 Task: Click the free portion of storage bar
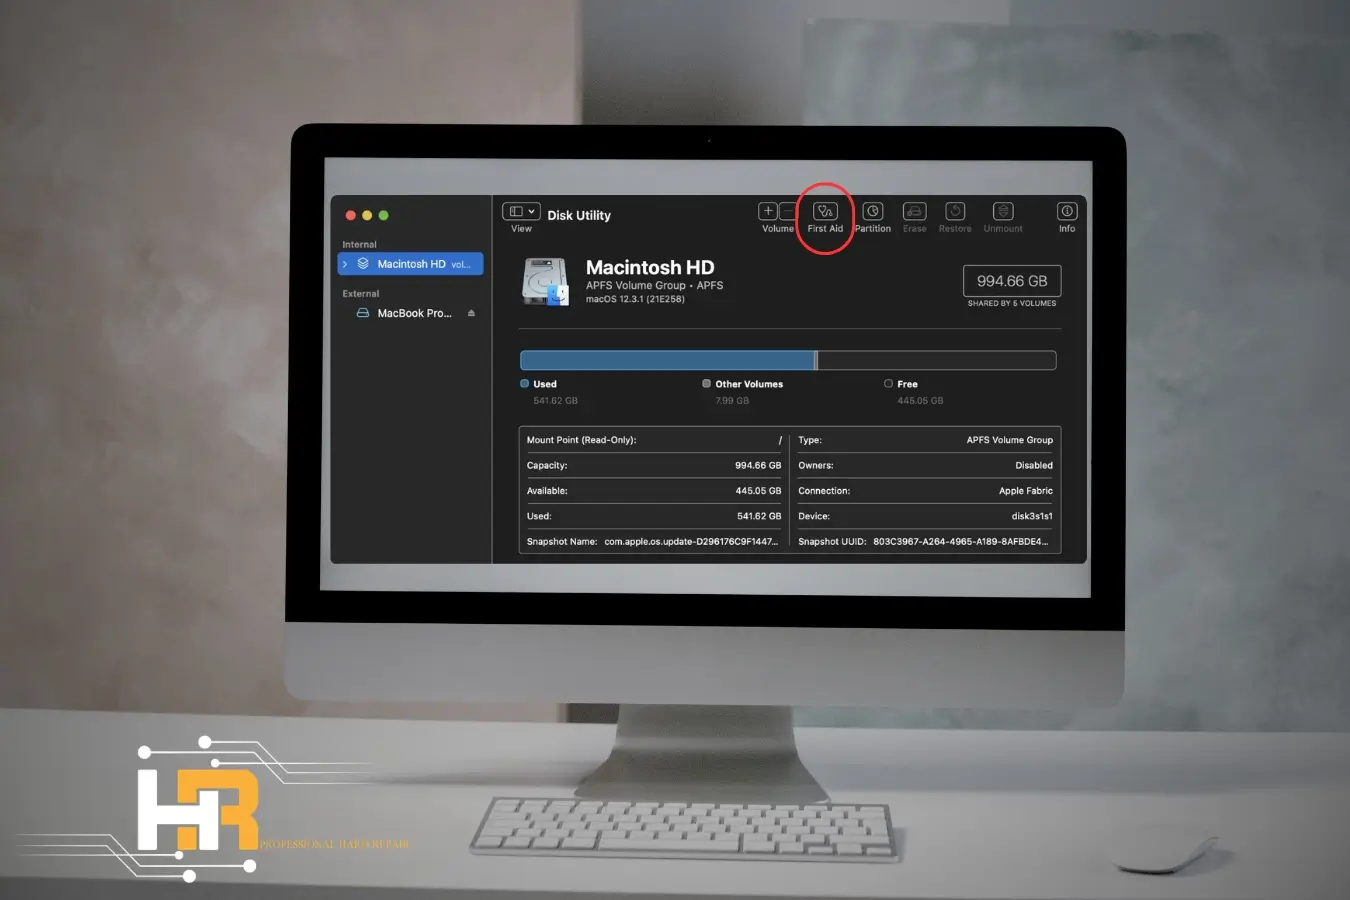937,361
